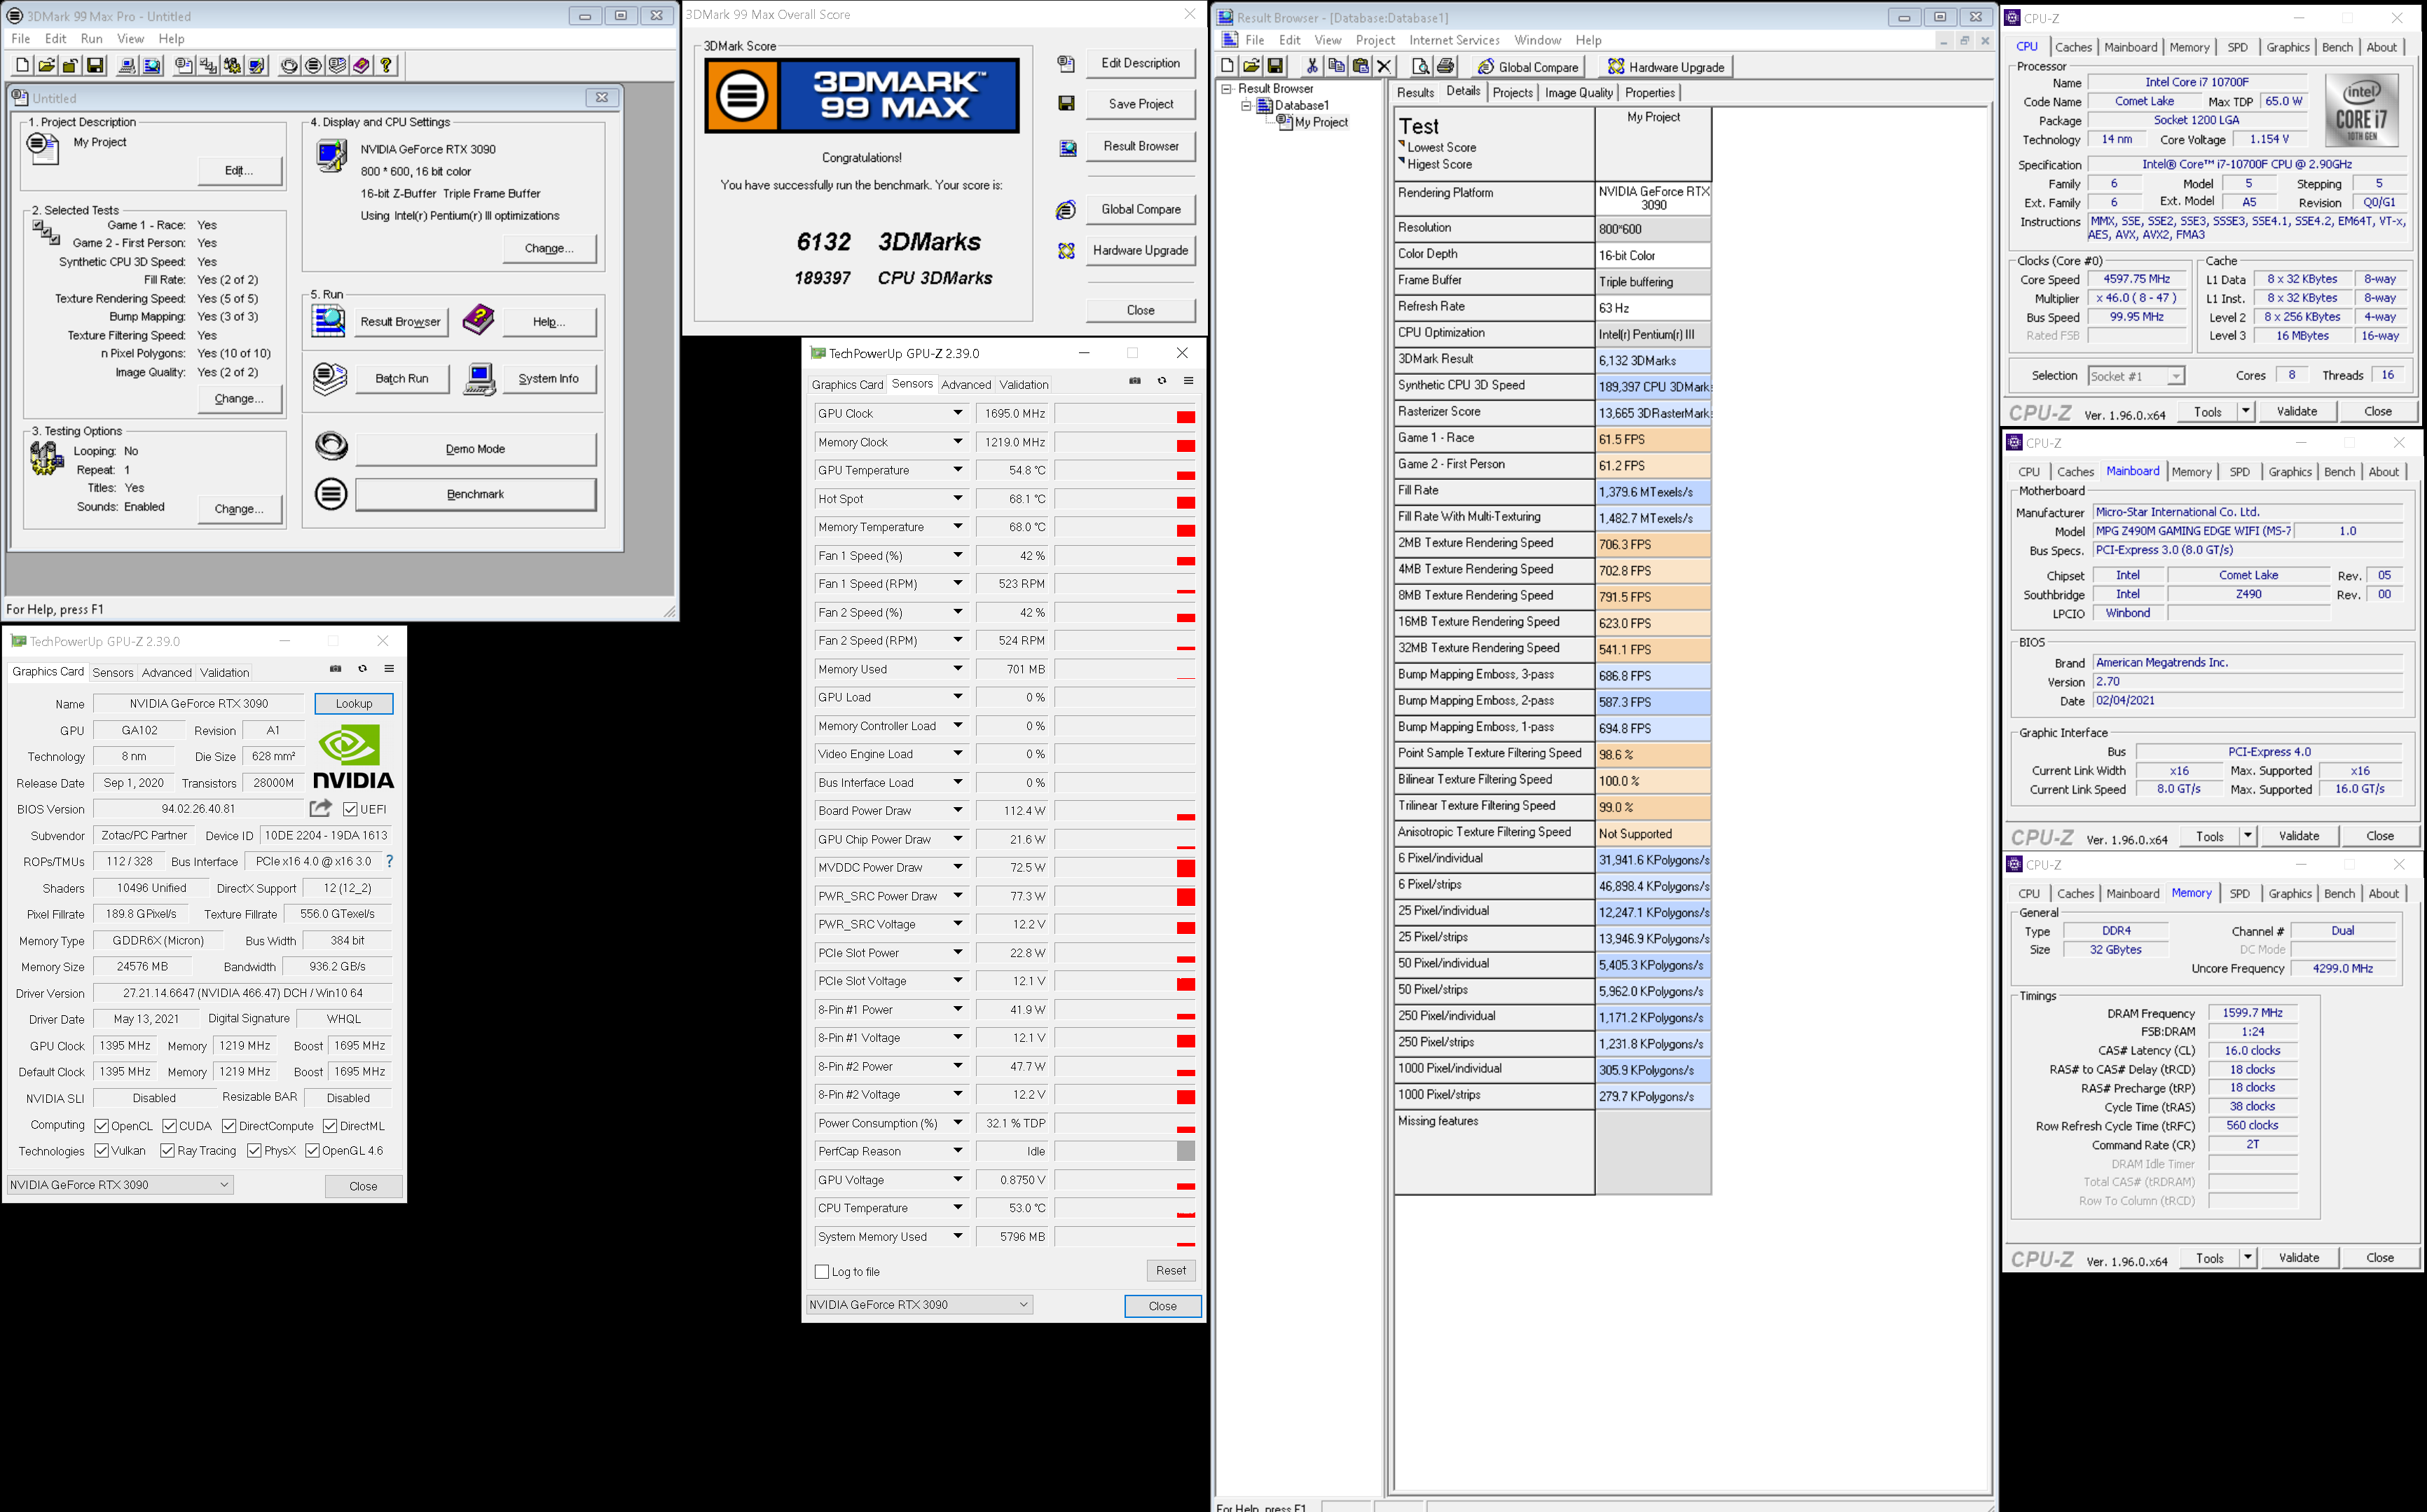Screen dimensions: 2427x1512
Task: Click Save floppy icon in 3DMark toolbar
Action: tap(95, 66)
